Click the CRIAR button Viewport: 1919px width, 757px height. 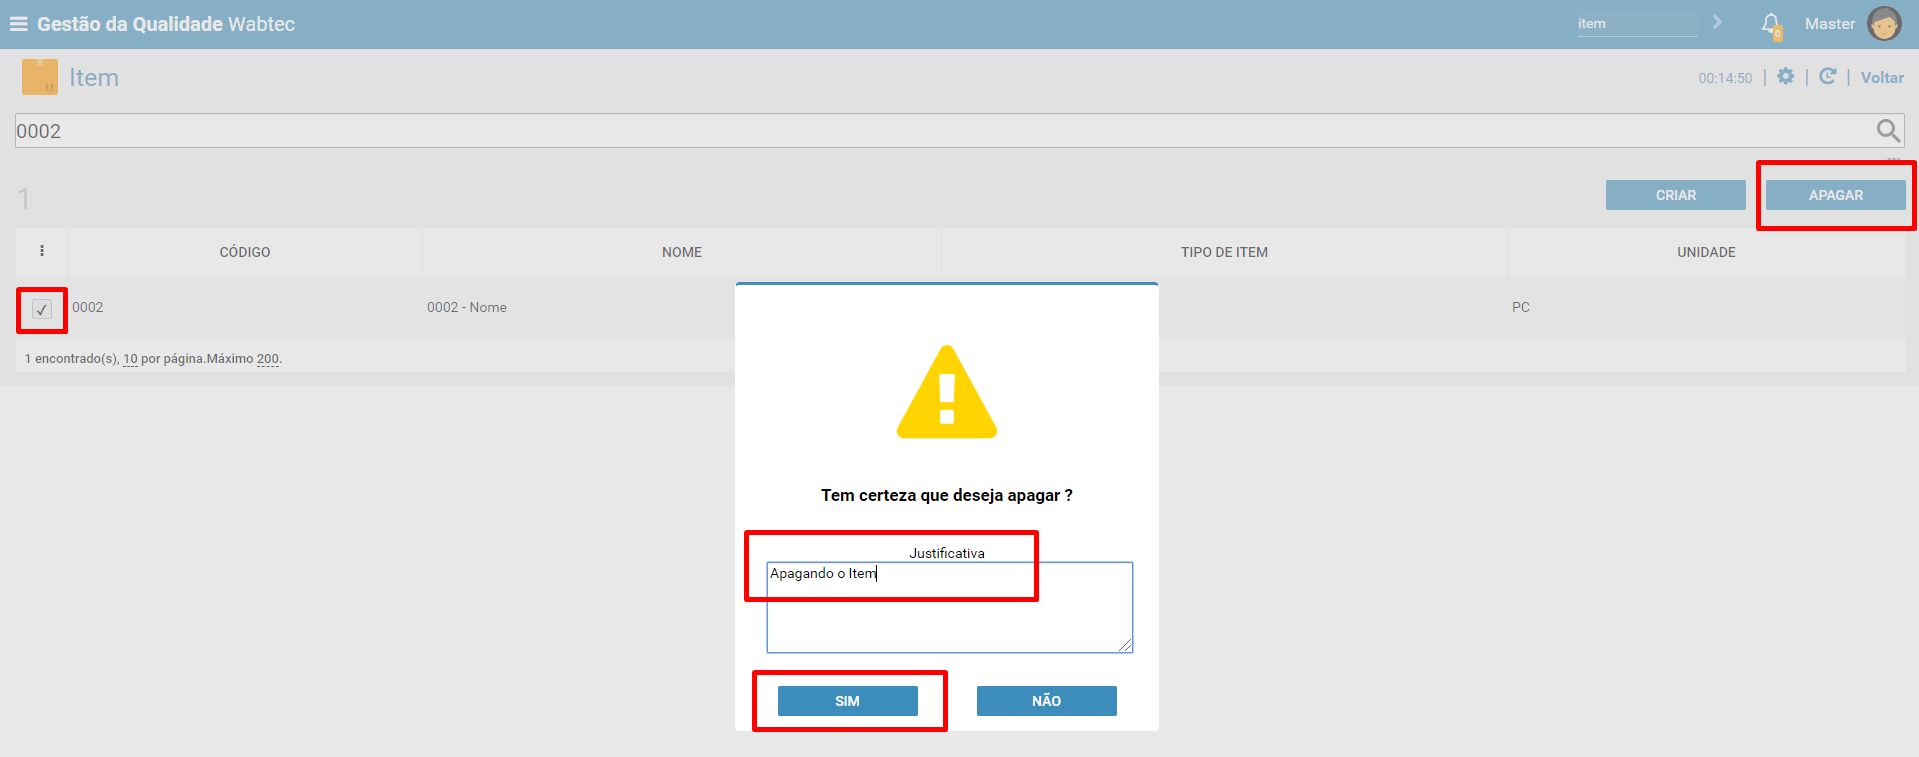pos(1676,195)
